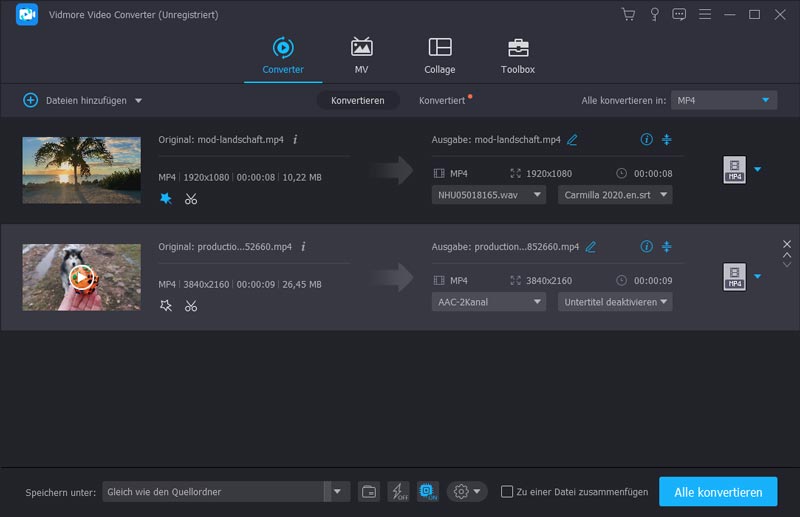Switch to the Toolbox tab
Viewport: 800px width, 517px height.
coord(517,57)
